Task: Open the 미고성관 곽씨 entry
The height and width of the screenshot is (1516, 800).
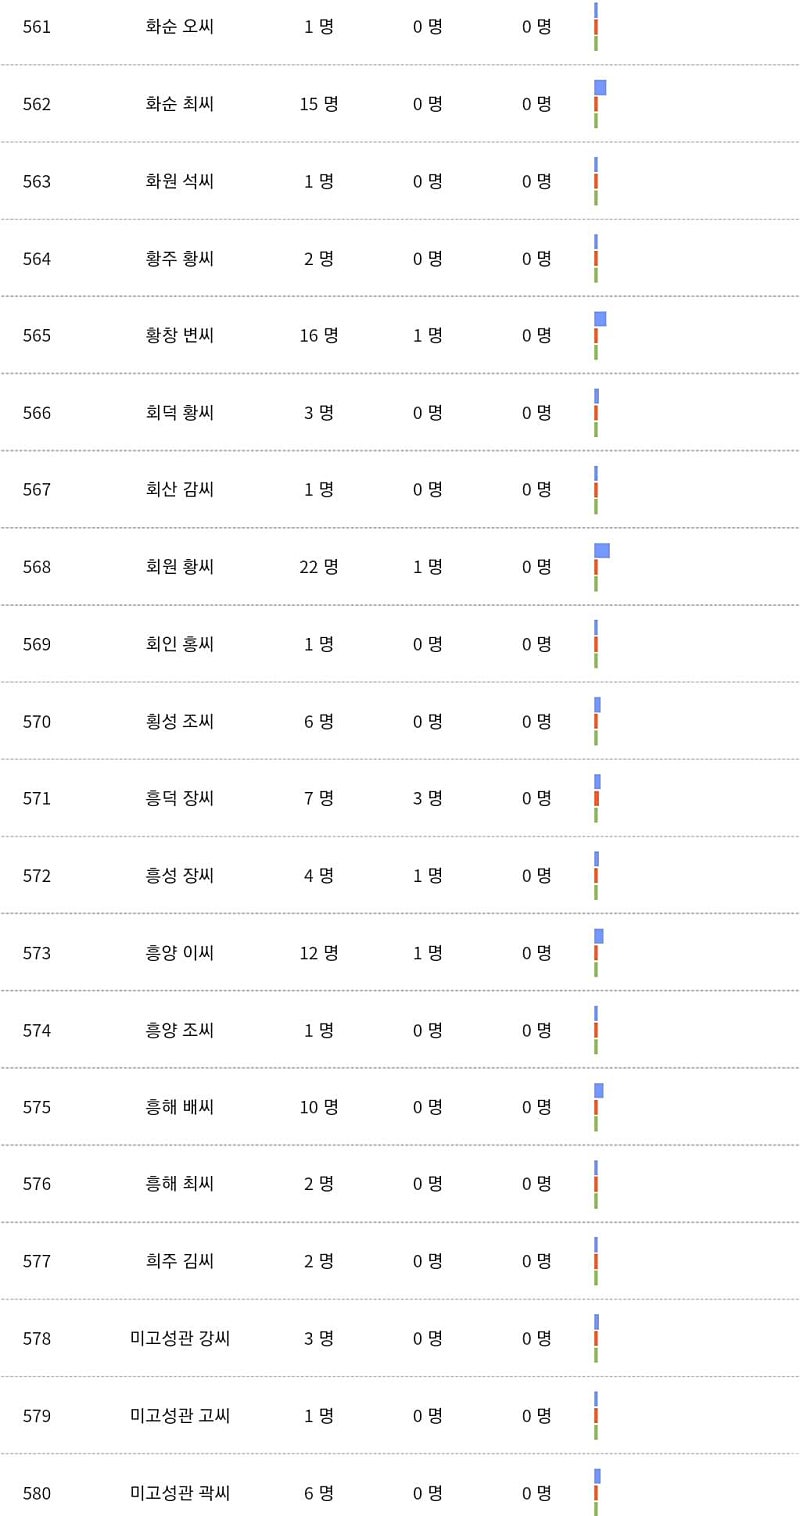Action: (x=180, y=1493)
